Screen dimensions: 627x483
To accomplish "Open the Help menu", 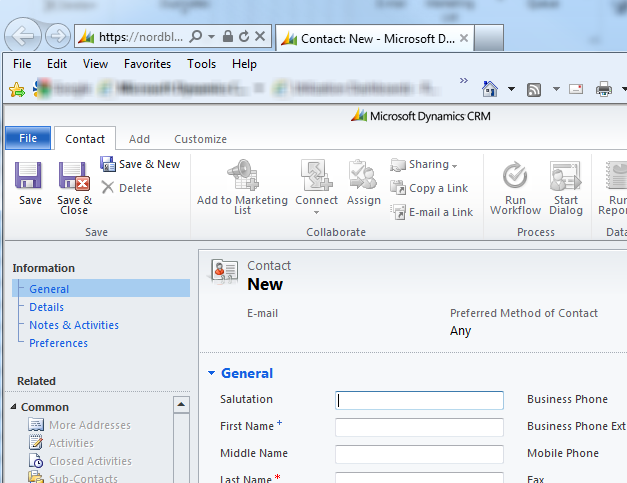I will (244, 64).
